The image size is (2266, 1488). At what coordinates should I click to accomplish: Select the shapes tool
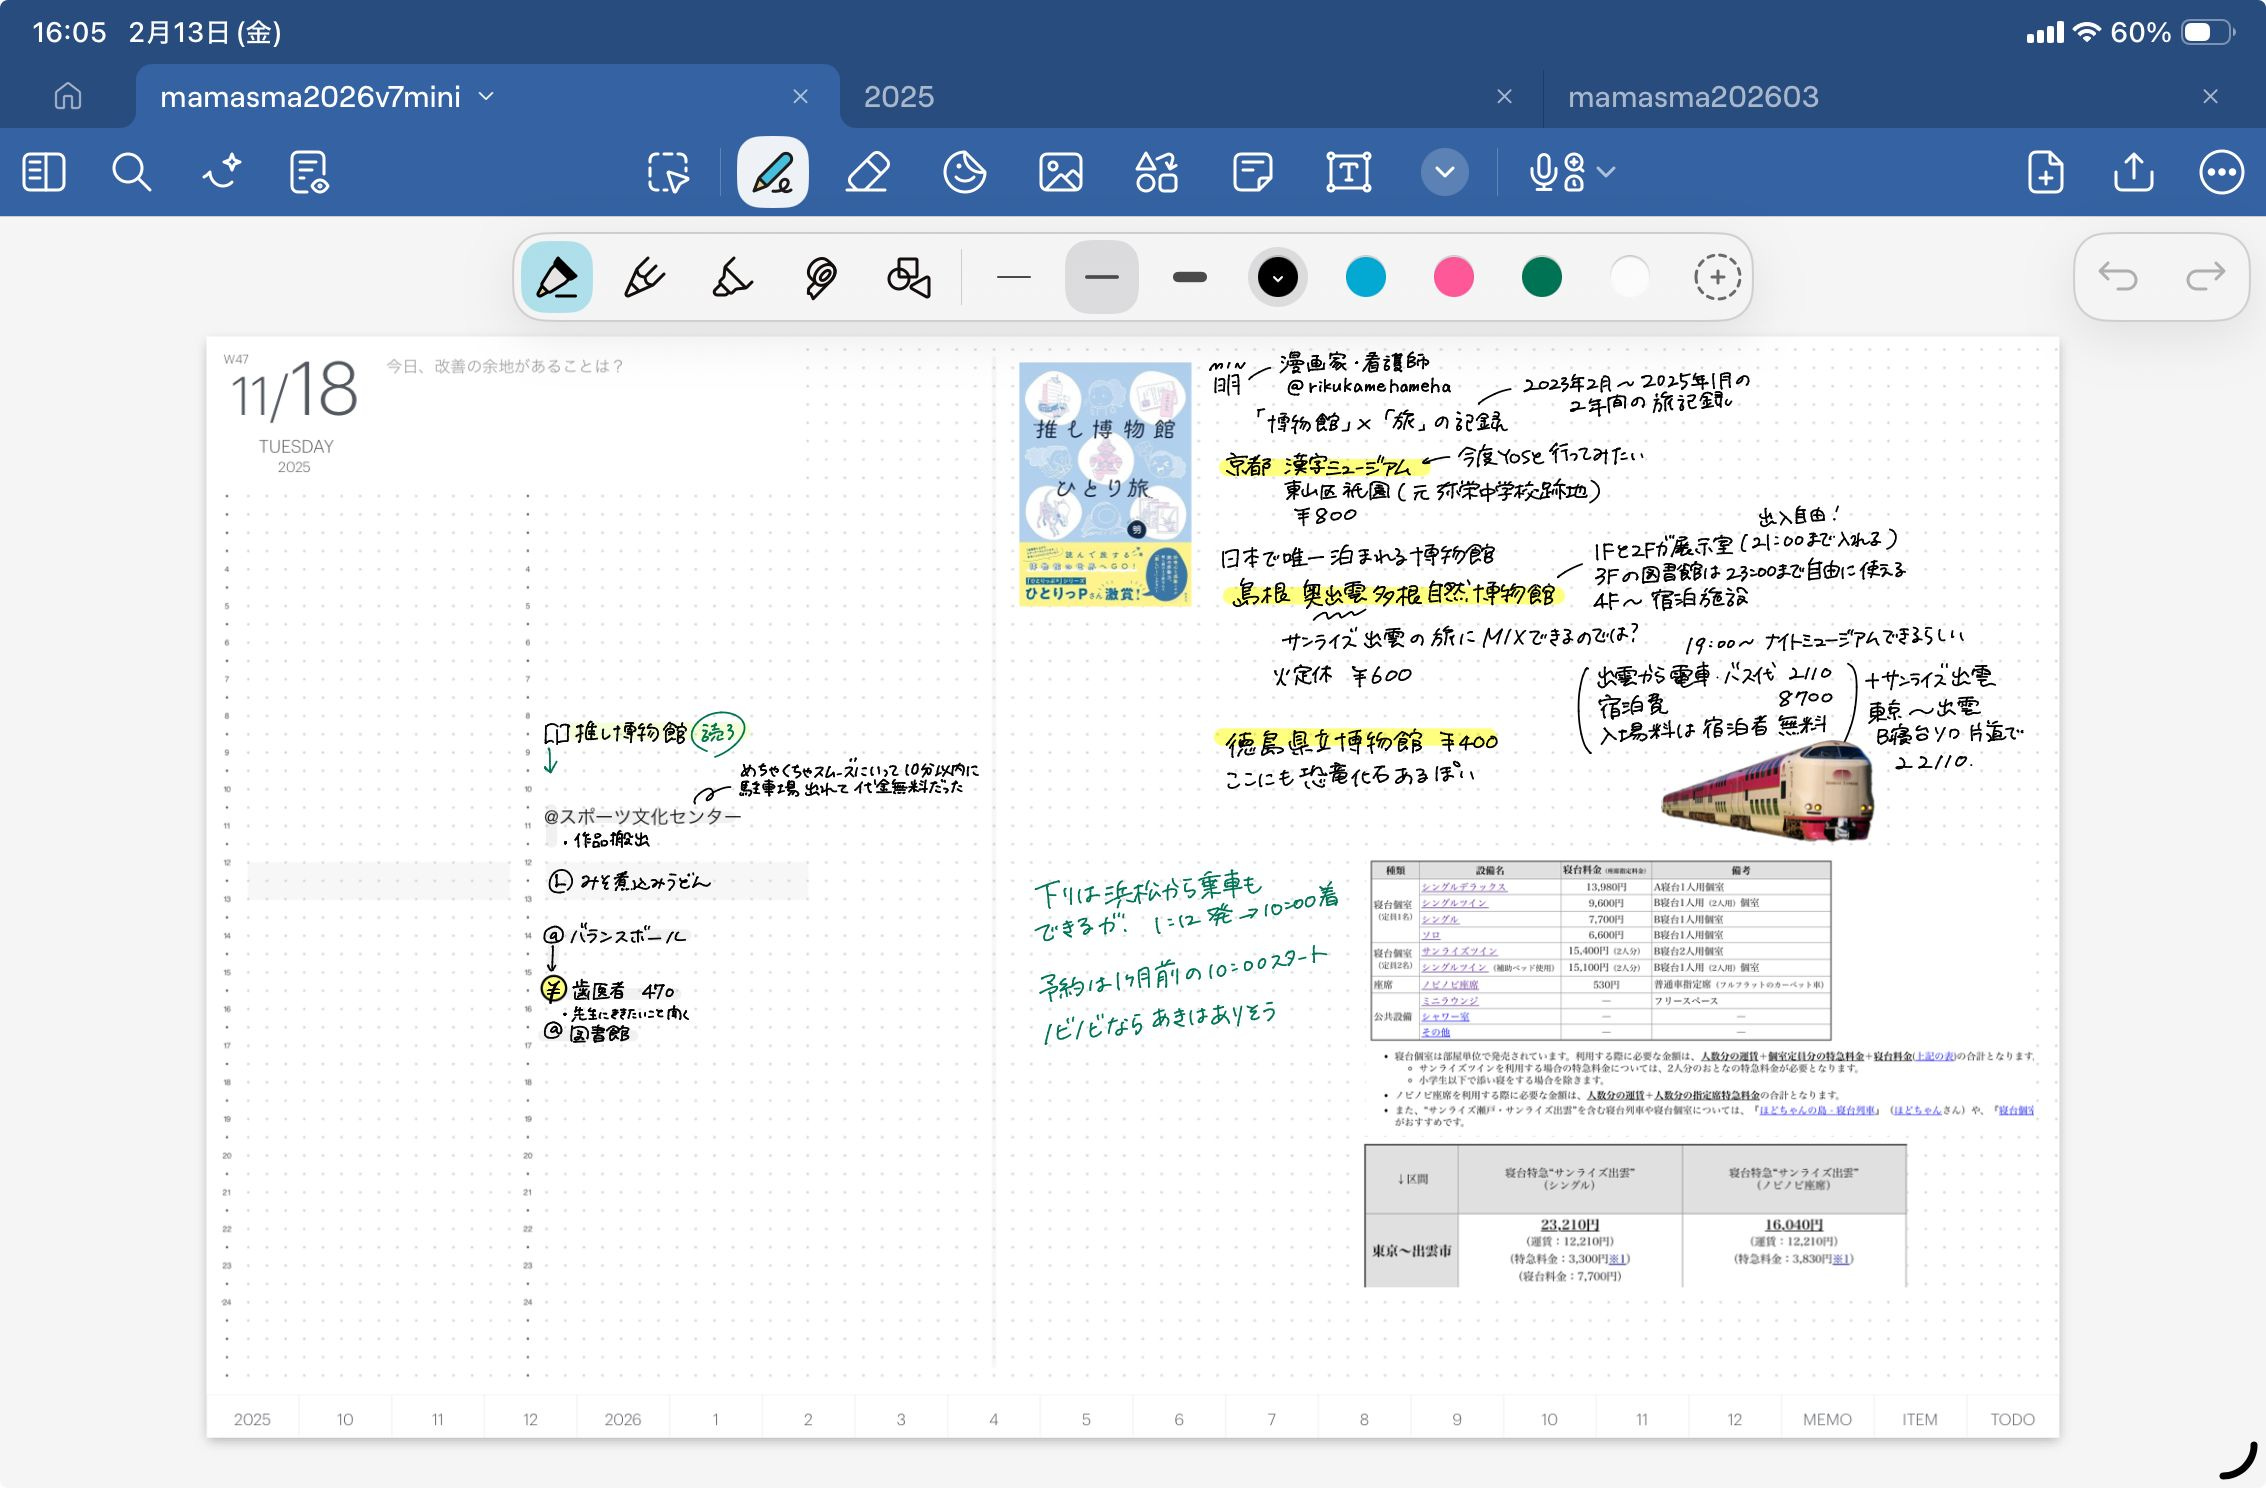(x=1156, y=172)
